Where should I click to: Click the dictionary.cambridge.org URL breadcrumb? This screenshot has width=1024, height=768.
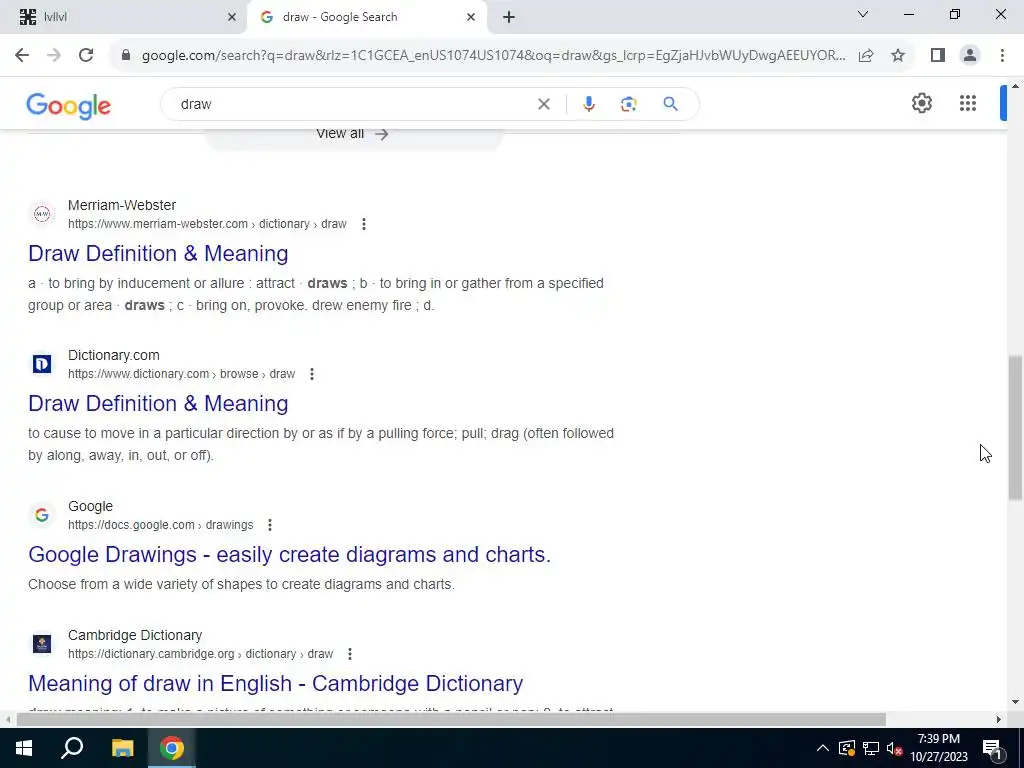pyautogui.click(x=200, y=654)
